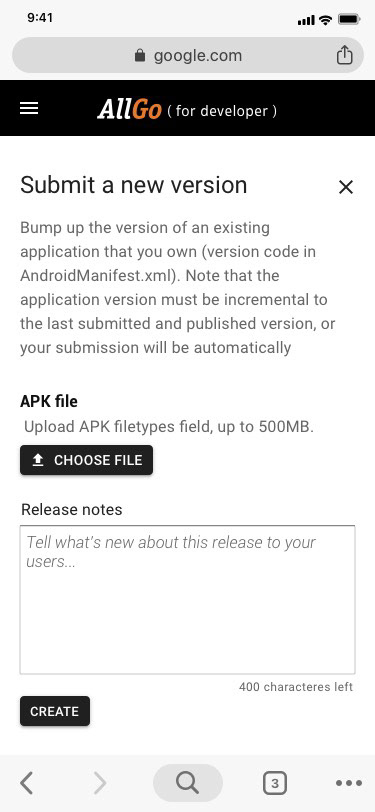This screenshot has height=812, width=375.
Task: Click the '400 characteres left' counter
Action: click(x=296, y=687)
